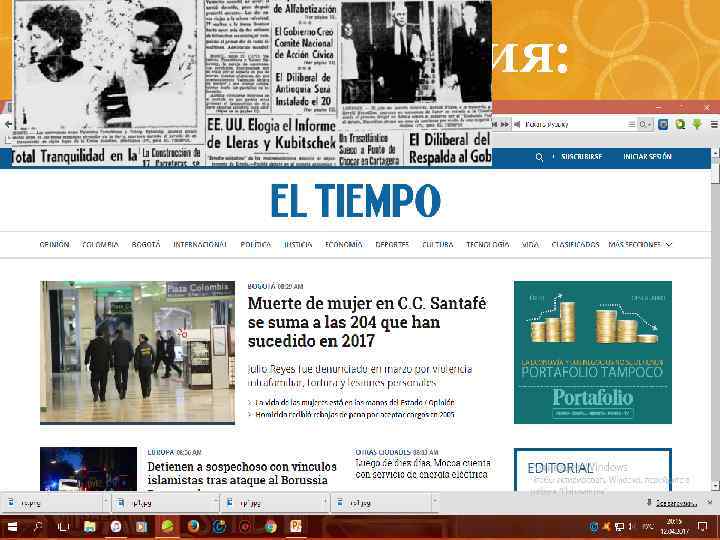The height and width of the screenshot is (540, 720).
Task: Switch to Firefox from the taskbar
Action: click(x=193, y=527)
